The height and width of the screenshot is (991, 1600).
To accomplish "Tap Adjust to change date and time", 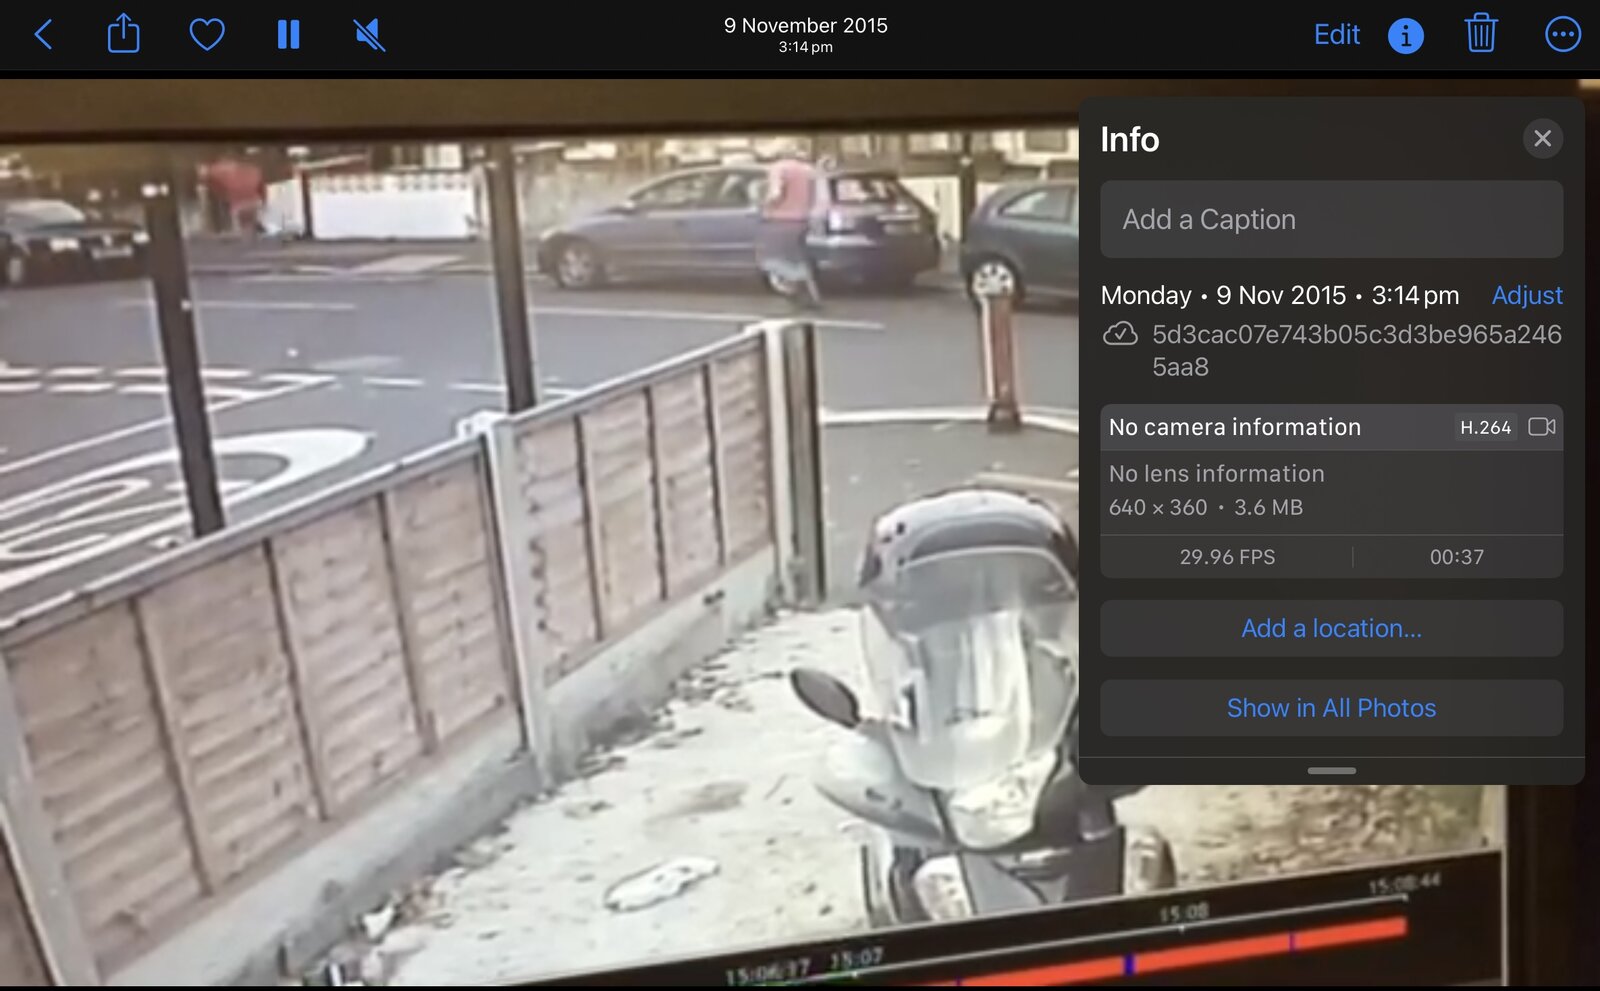I will click(1526, 295).
